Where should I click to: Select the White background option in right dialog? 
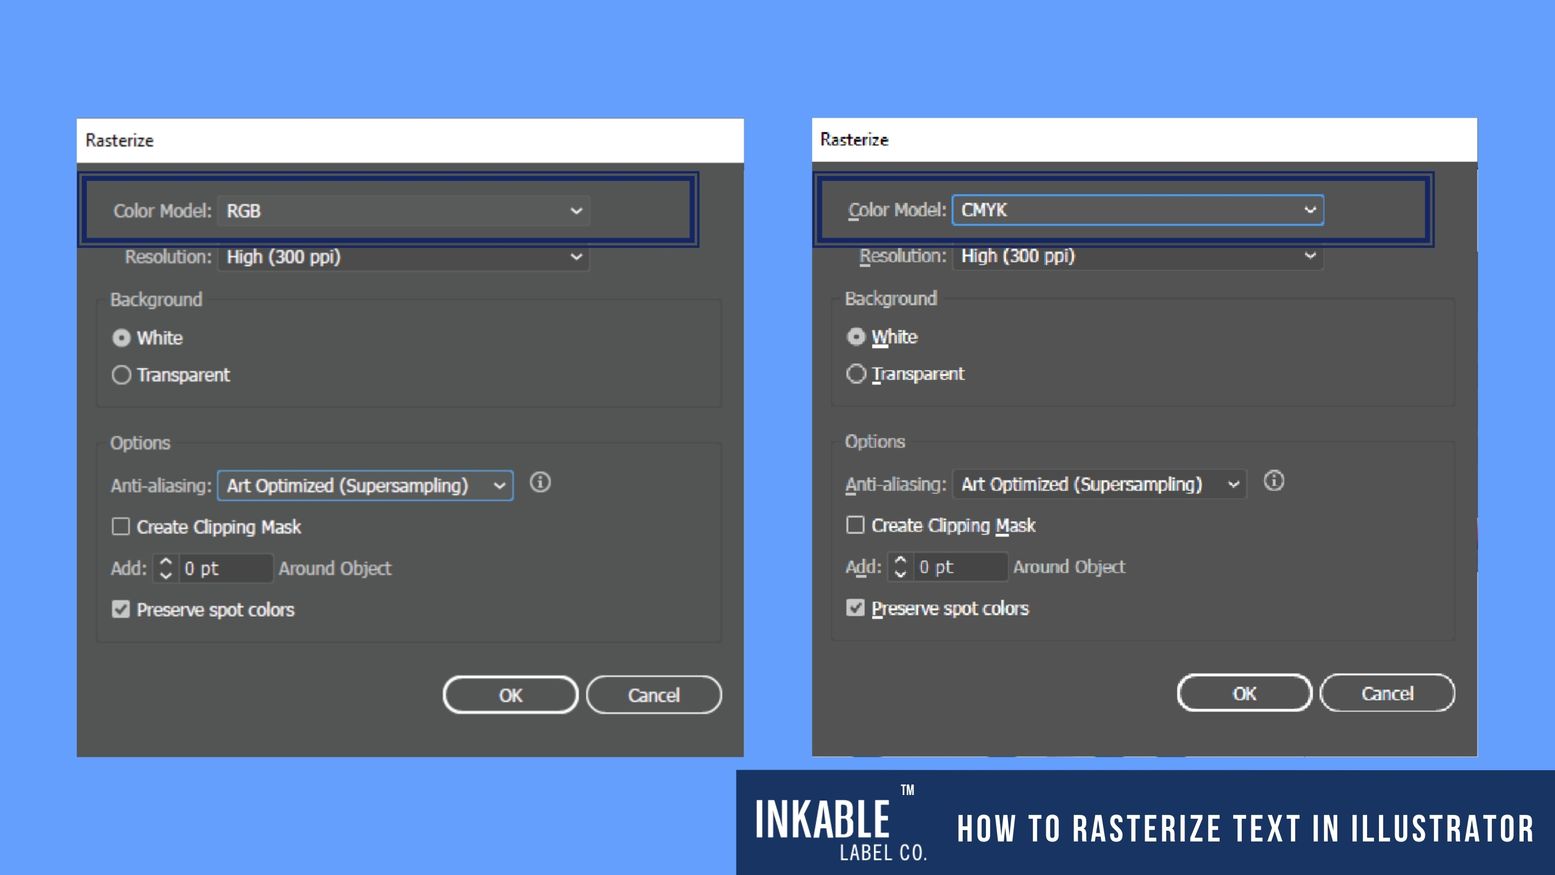856,337
